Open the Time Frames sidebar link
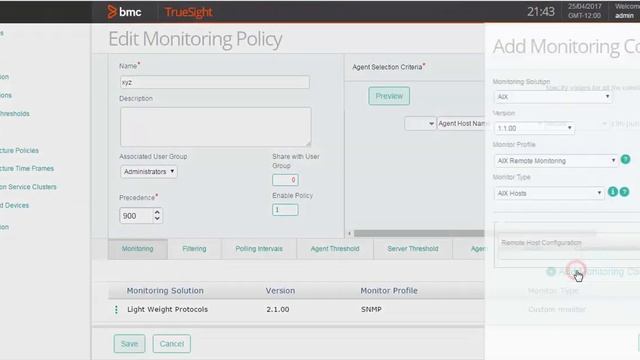Viewport: 640px width, 360px height. [27, 169]
